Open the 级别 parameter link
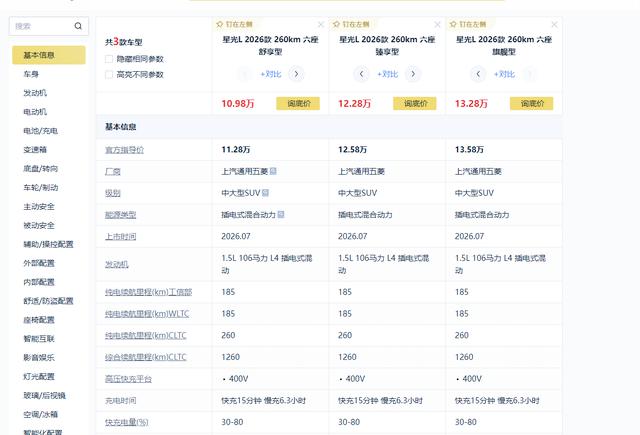The image size is (640, 435). tap(113, 193)
